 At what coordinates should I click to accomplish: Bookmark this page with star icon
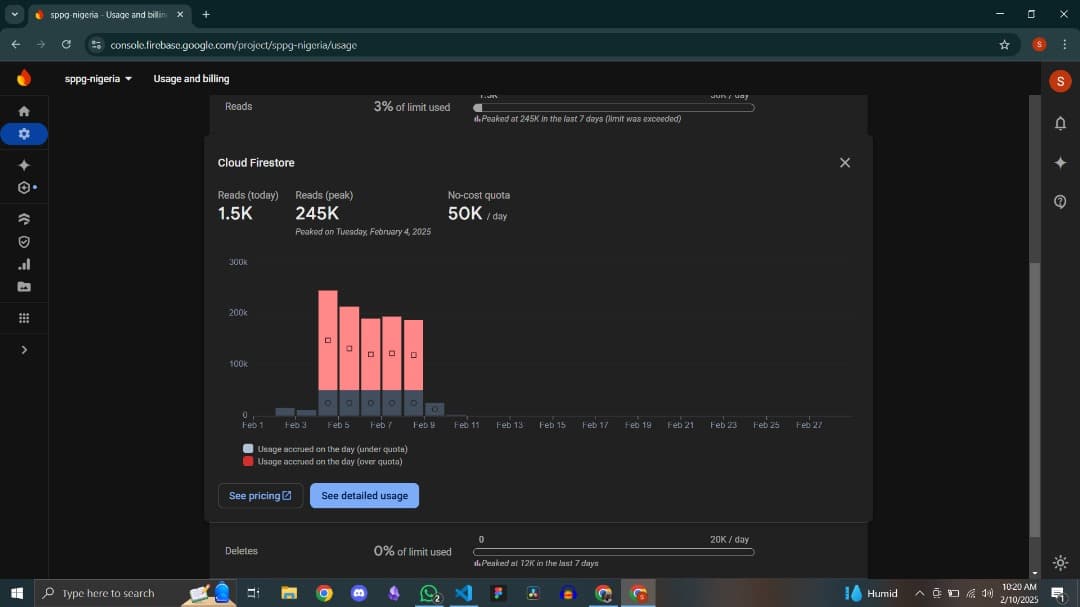[1004, 45]
